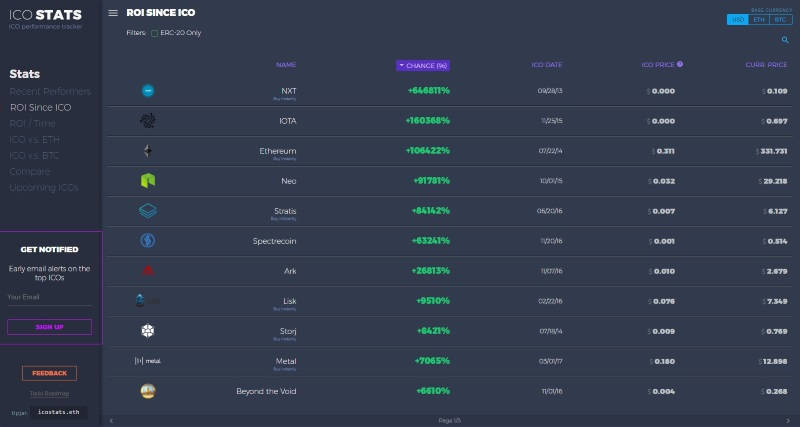Sort by the Curr. Price column header
Viewport: 800px width, 427px height.
point(766,65)
